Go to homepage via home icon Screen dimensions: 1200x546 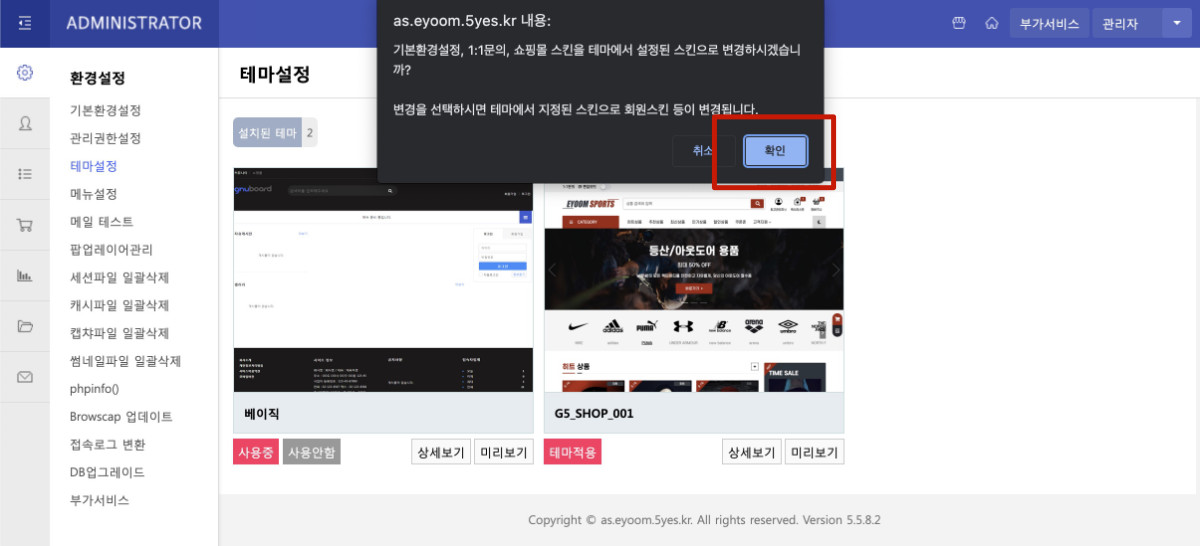991,23
